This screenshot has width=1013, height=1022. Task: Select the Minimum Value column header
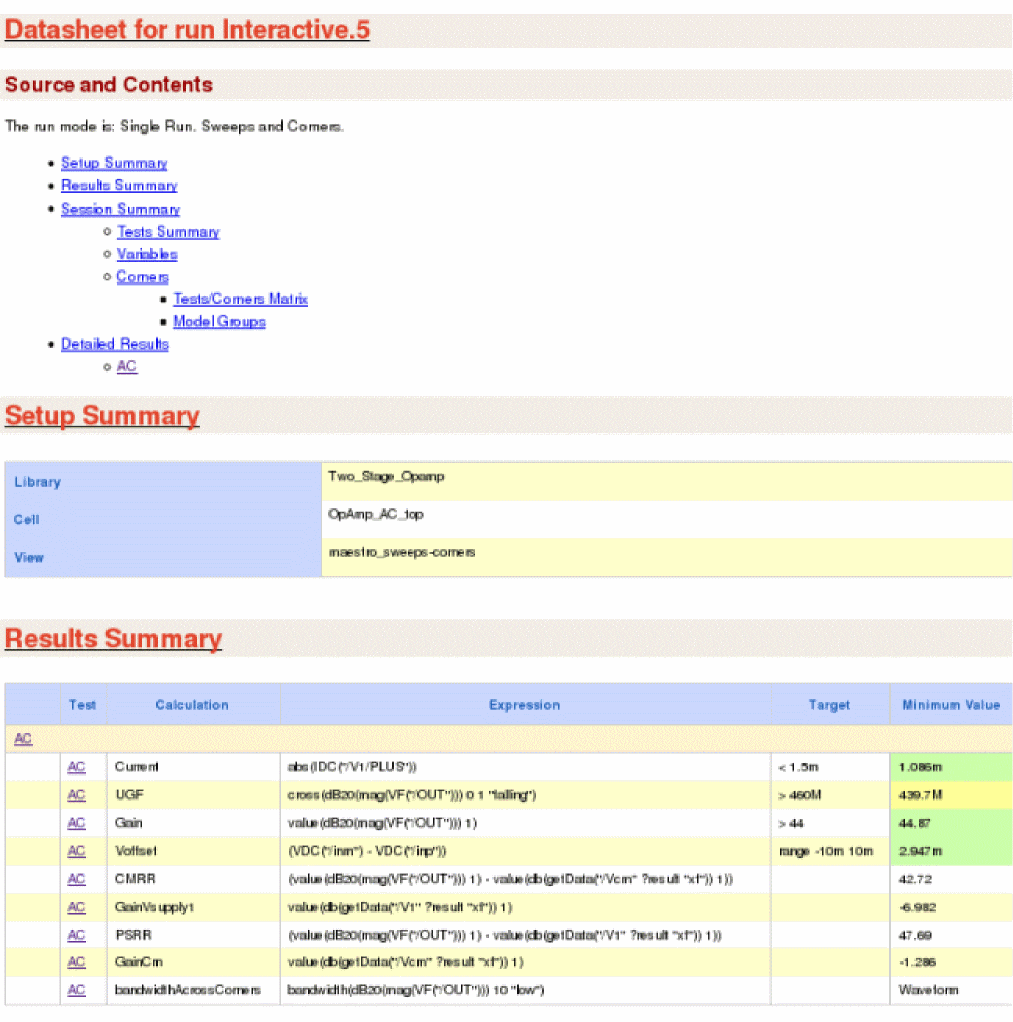pos(951,705)
